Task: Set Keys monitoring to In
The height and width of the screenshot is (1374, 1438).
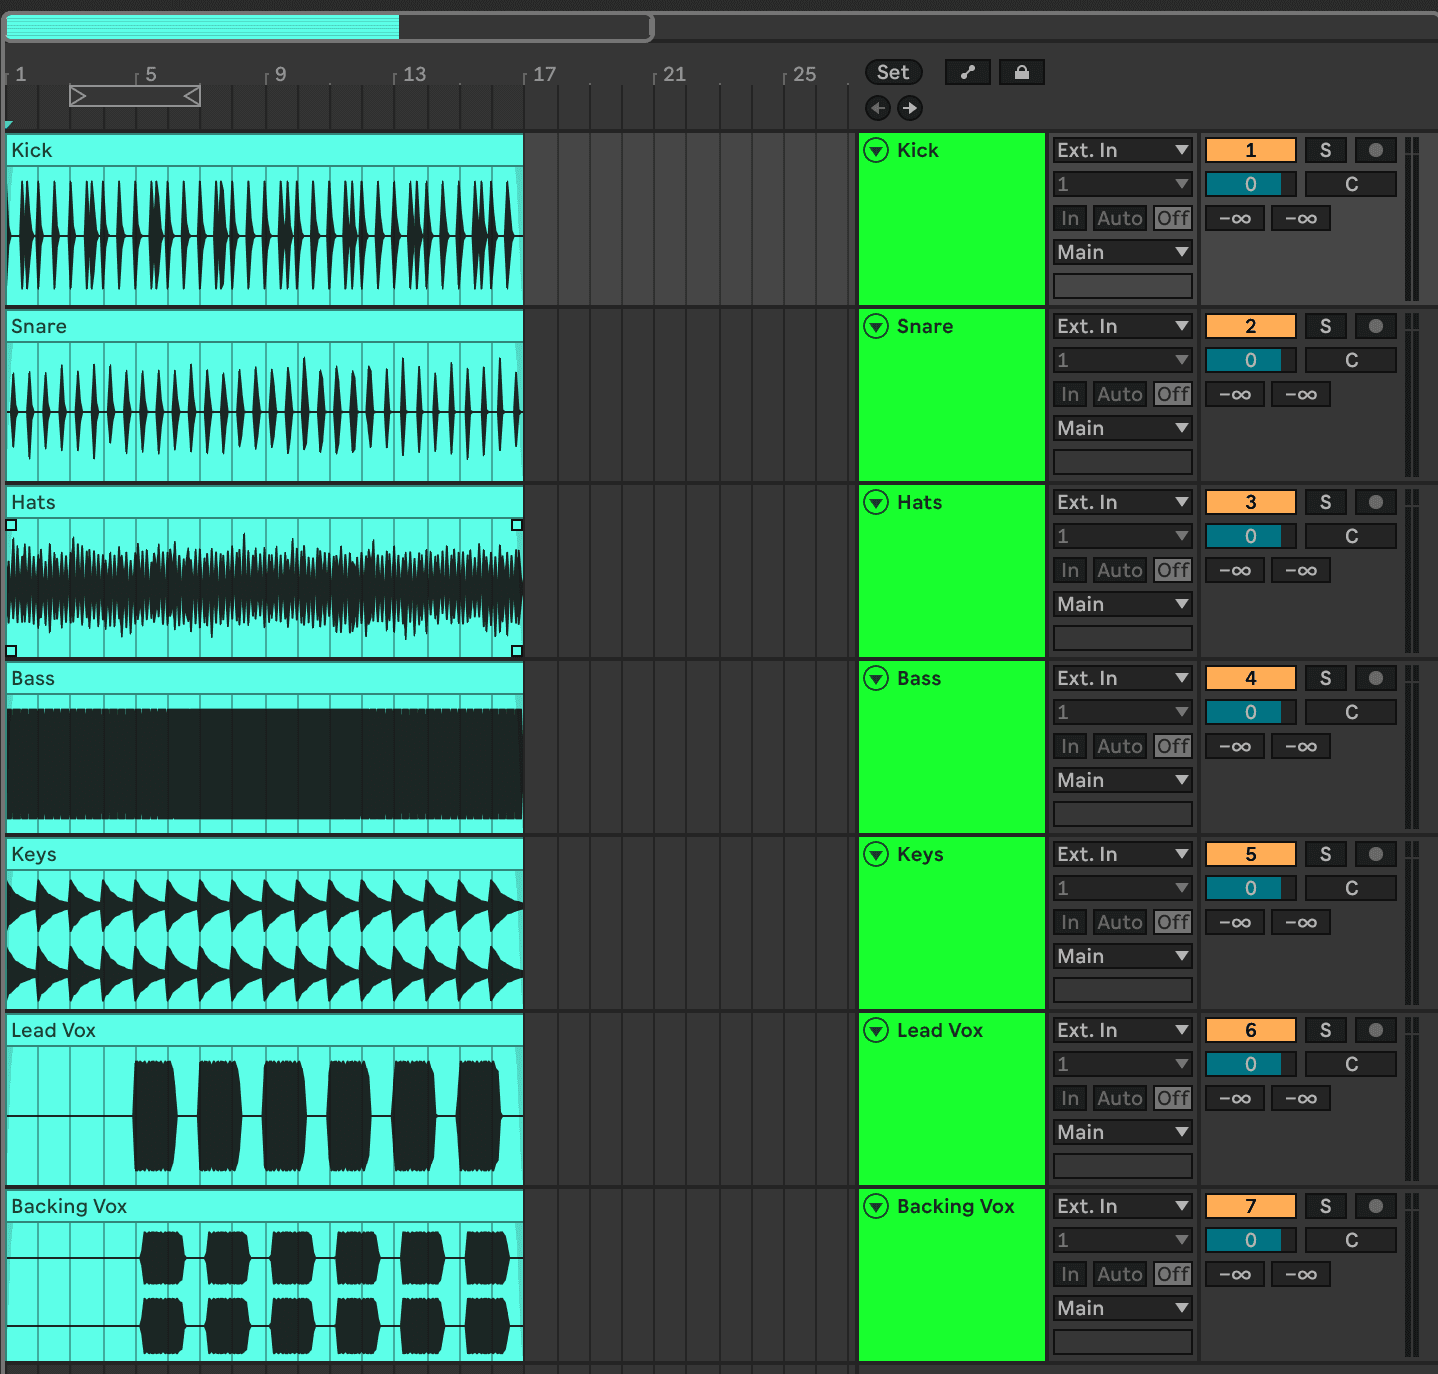Action: click(1070, 922)
